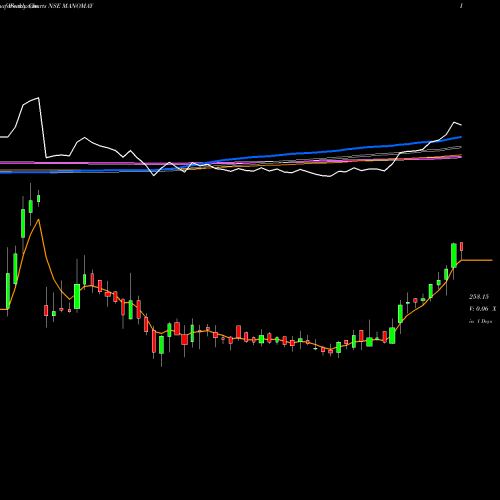Select the last red candle at chart's right end
500x500 pixels.
click(x=462, y=247)
